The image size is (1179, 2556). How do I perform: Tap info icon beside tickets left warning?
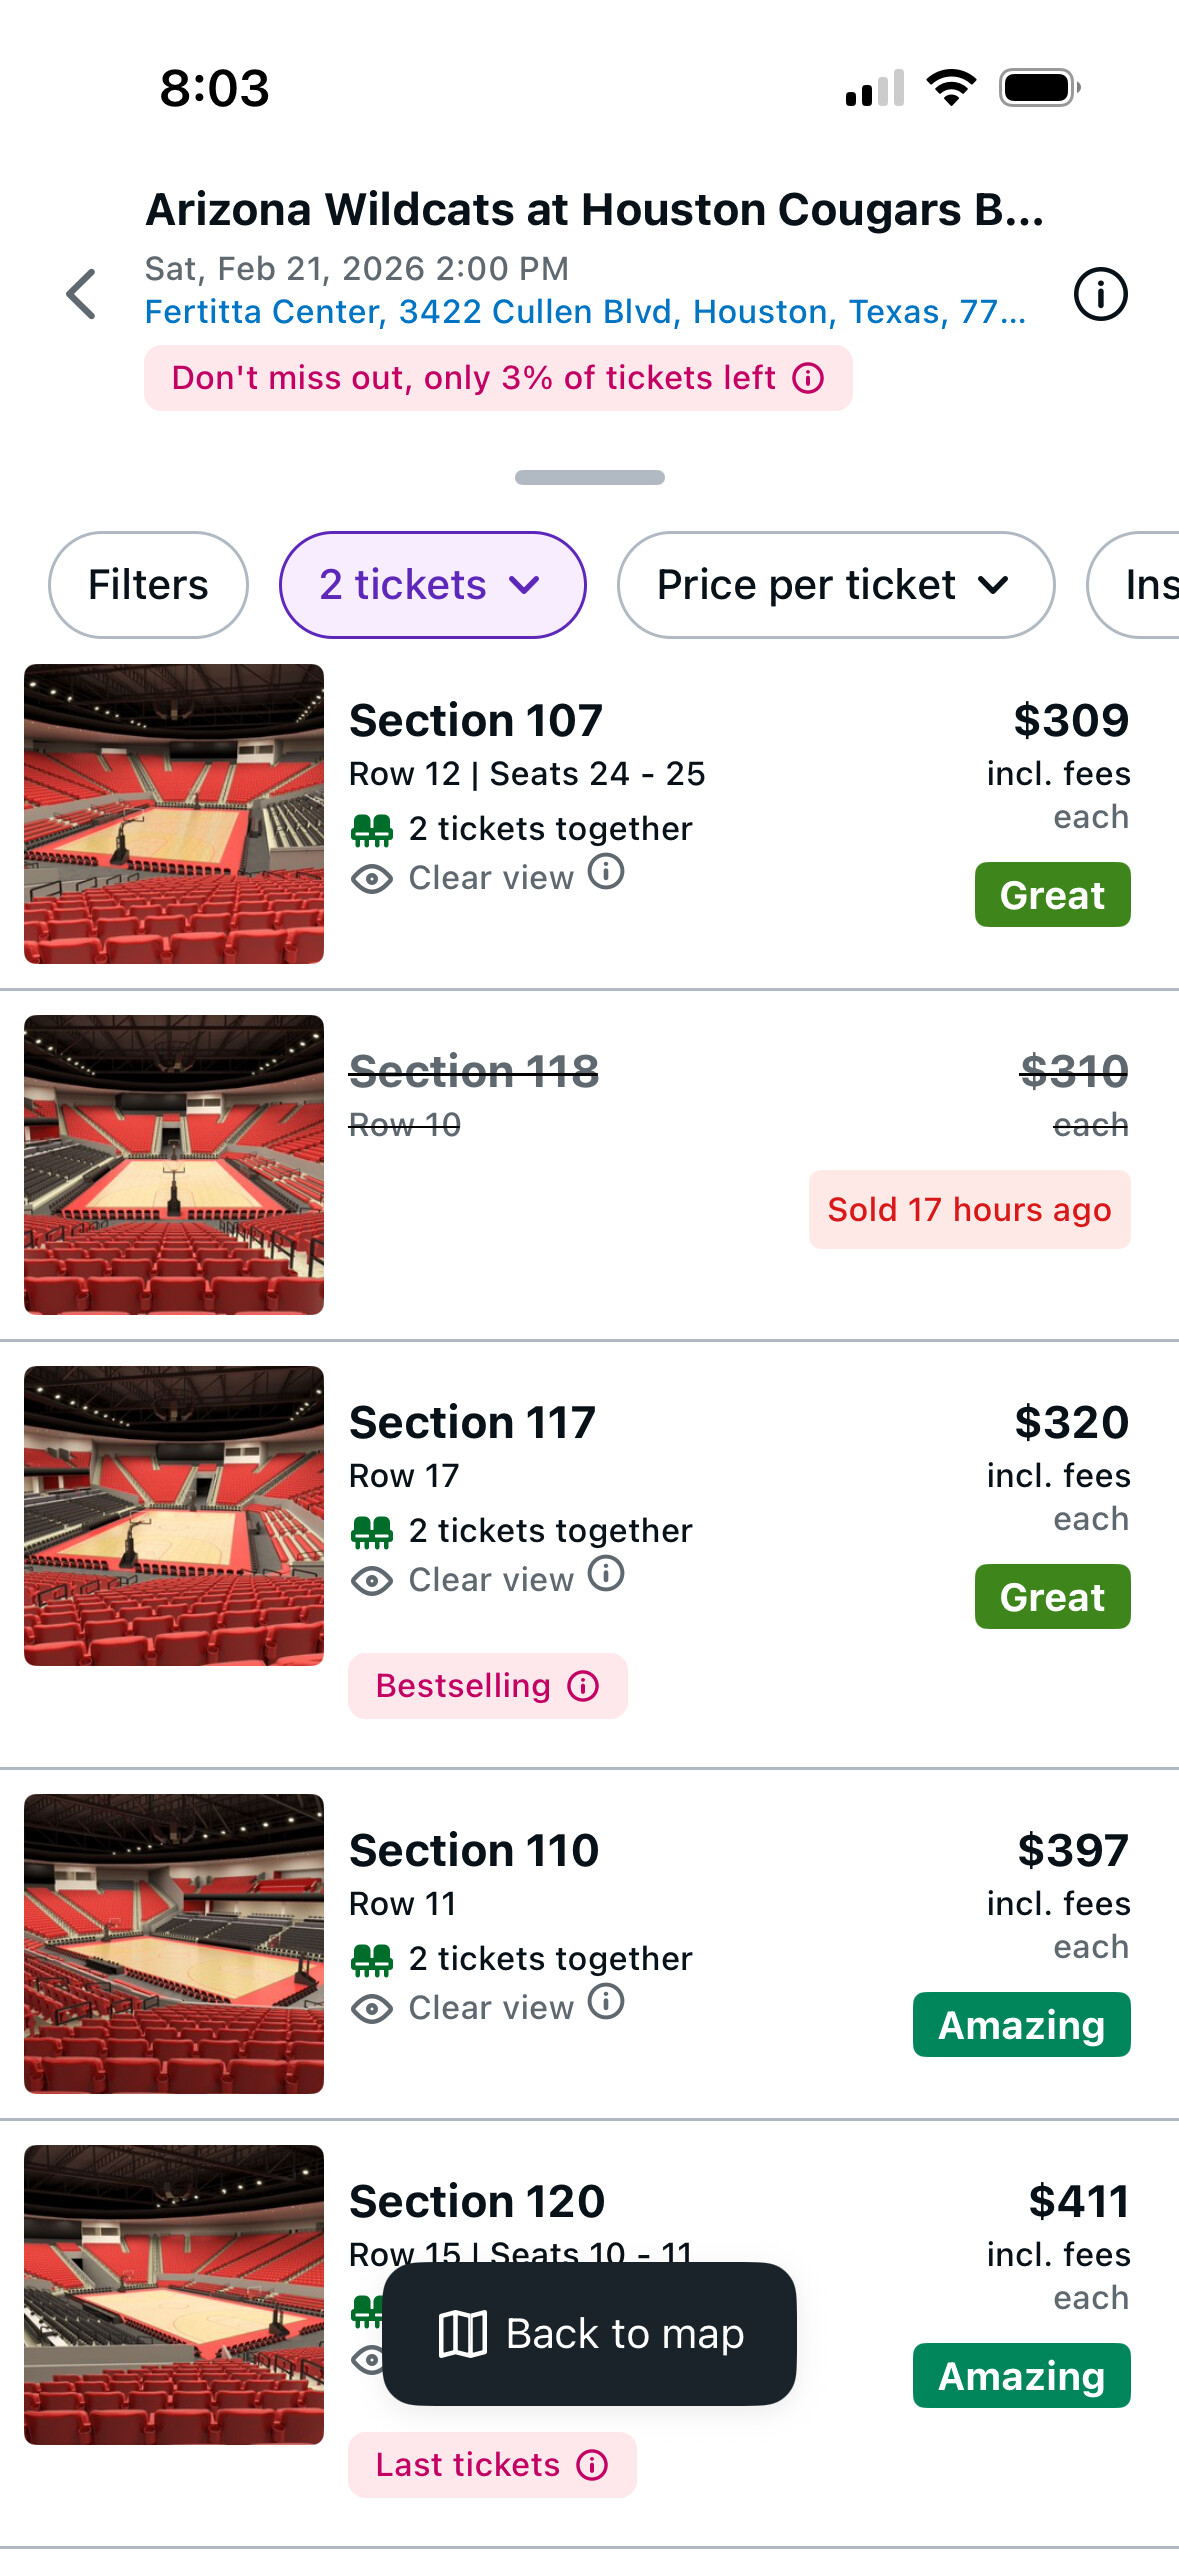[808, 378]
